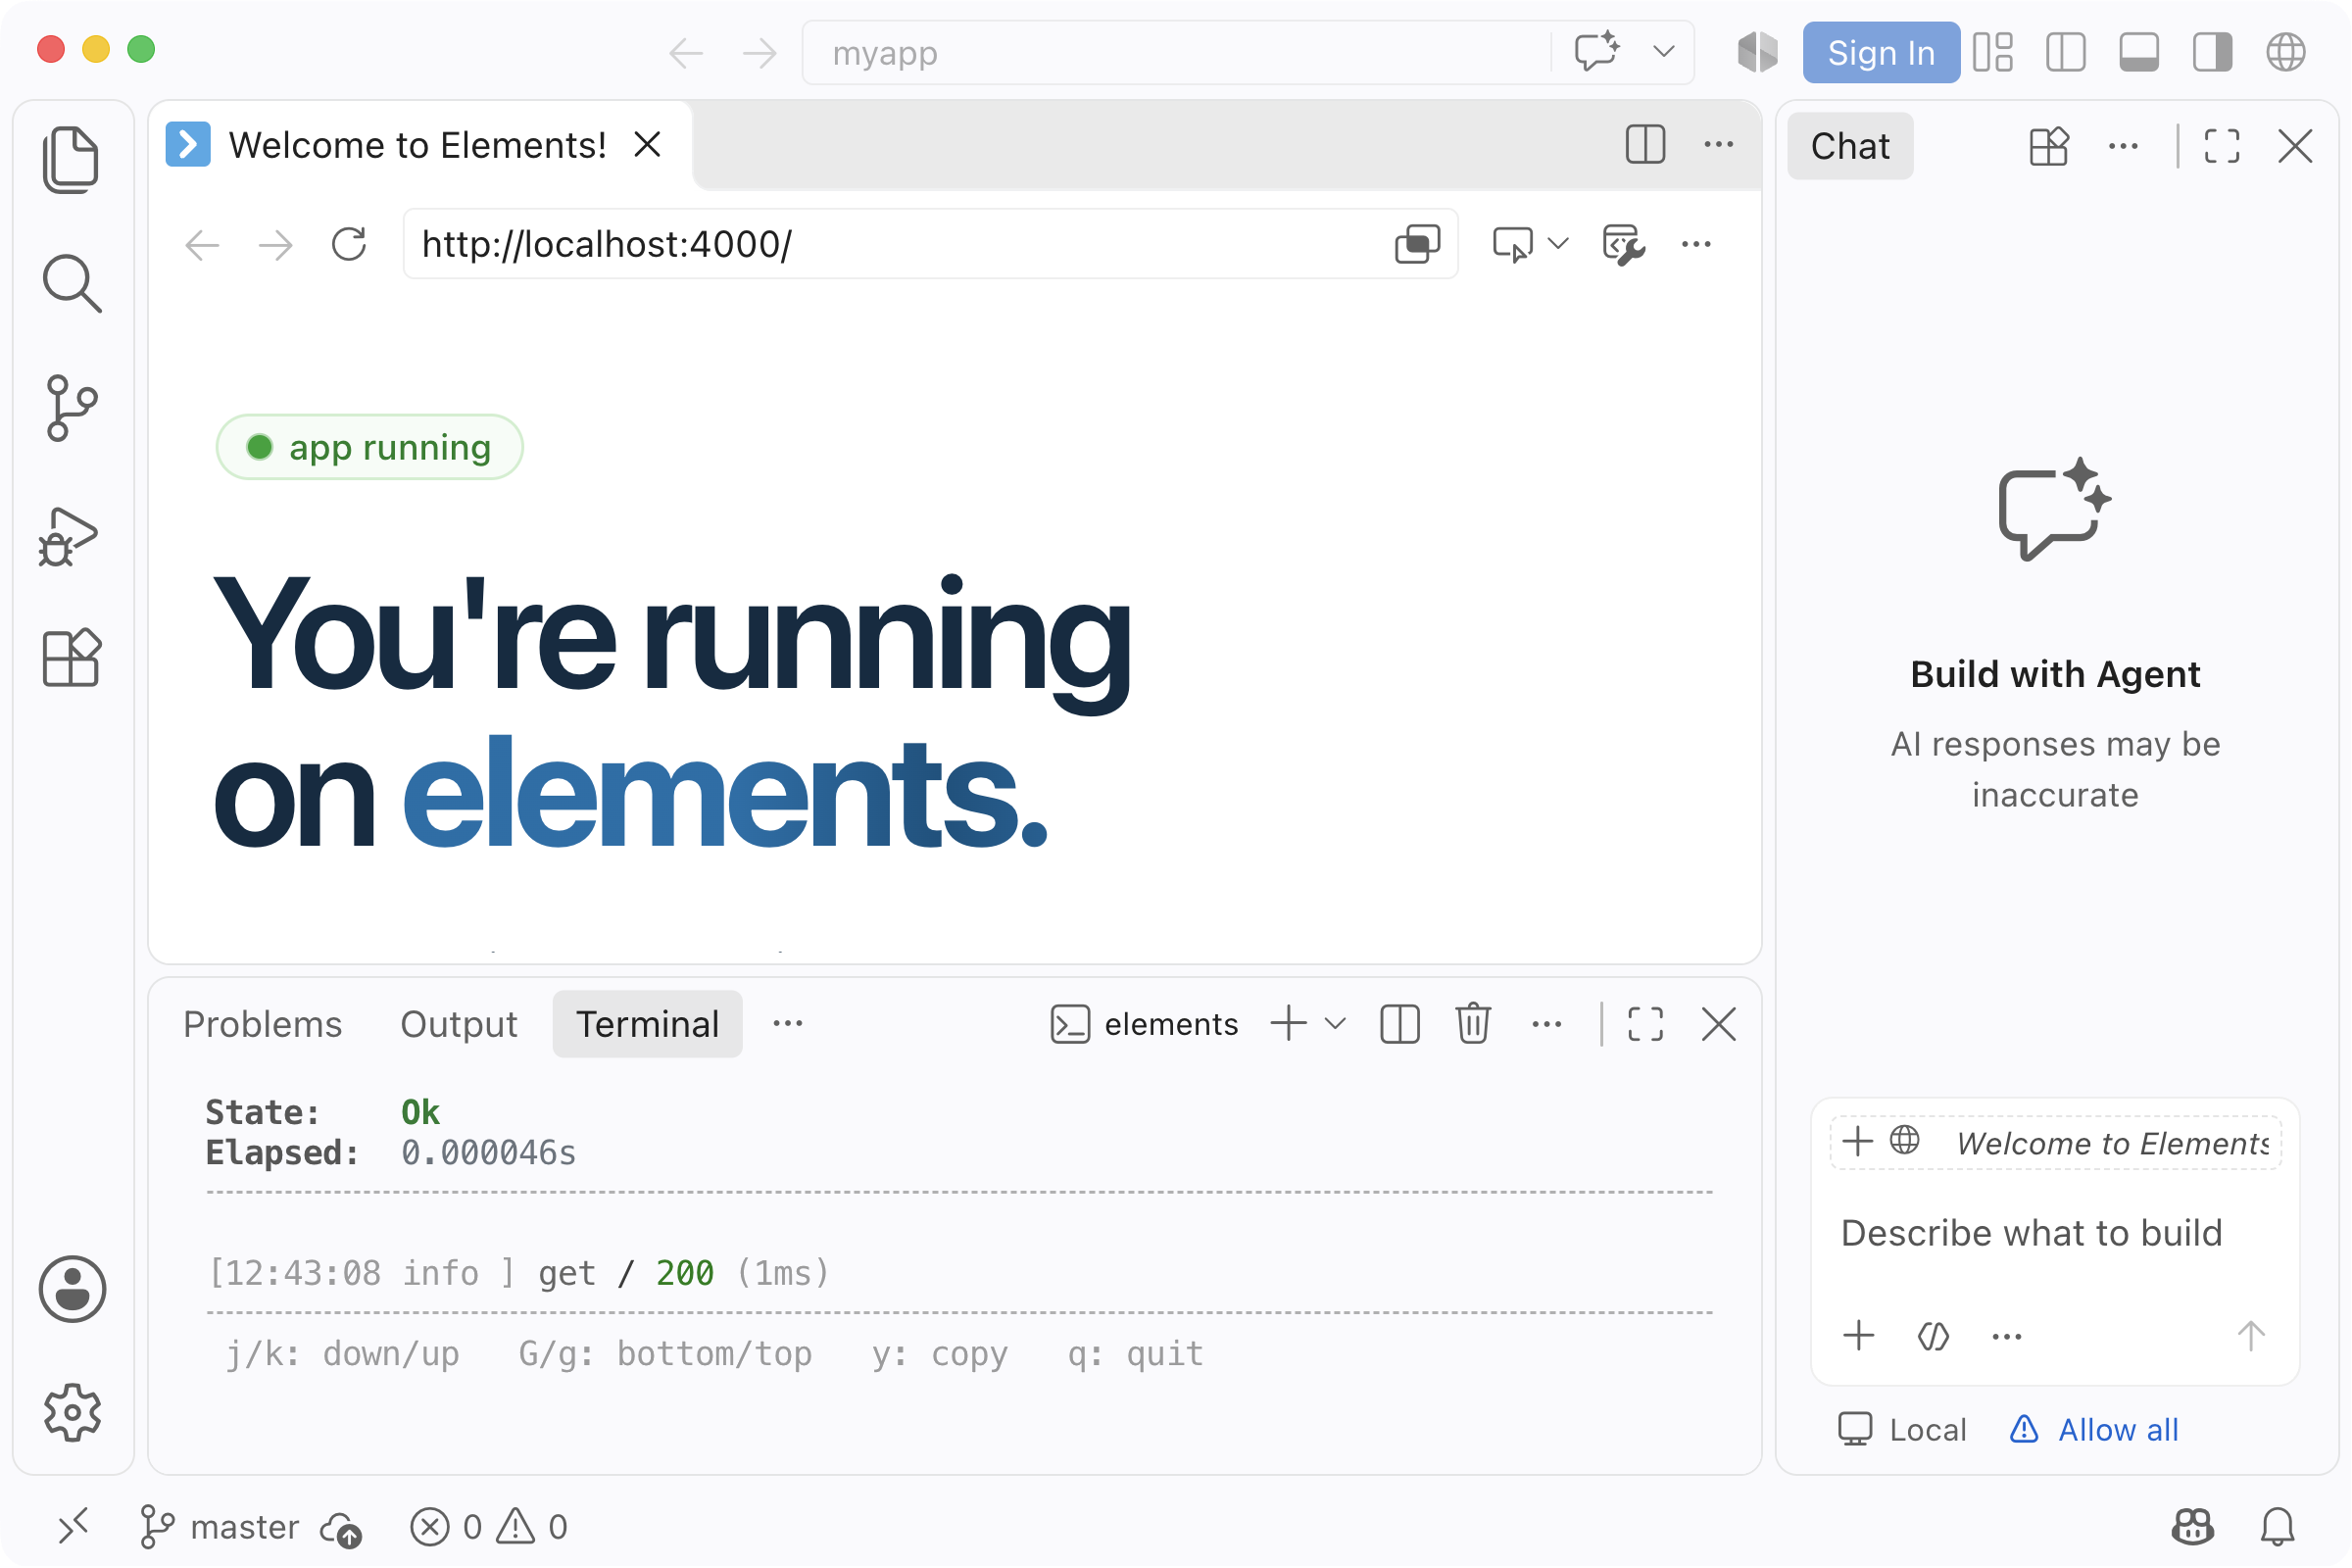The width and height of the screenshot is (2352, 1568).
Task: Open the Accounts icon in sidebar
Action: click(72, 1288)
